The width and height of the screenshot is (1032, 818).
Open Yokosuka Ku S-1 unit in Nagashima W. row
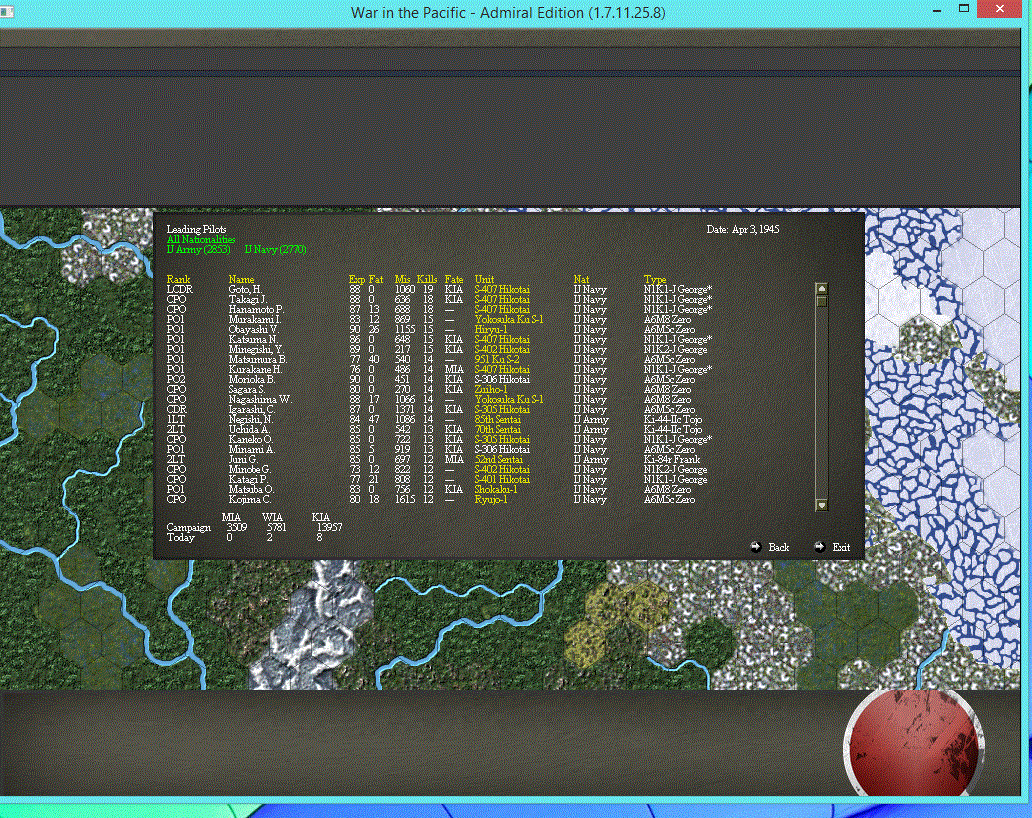pyautogui.click(x=509, y=399)
